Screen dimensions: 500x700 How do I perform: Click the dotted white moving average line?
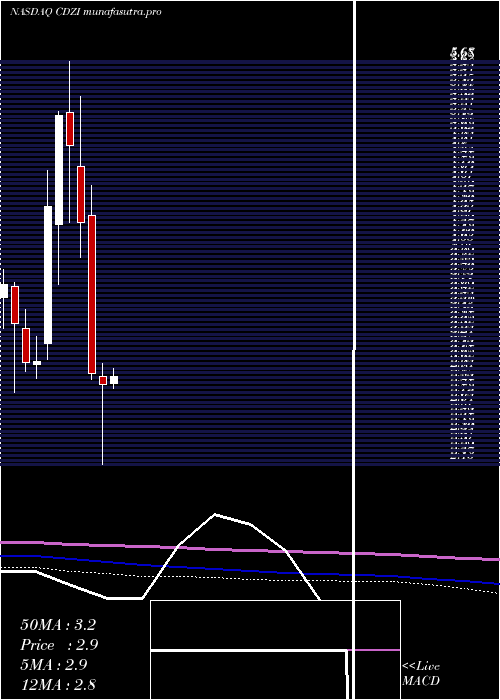point(250,578)
